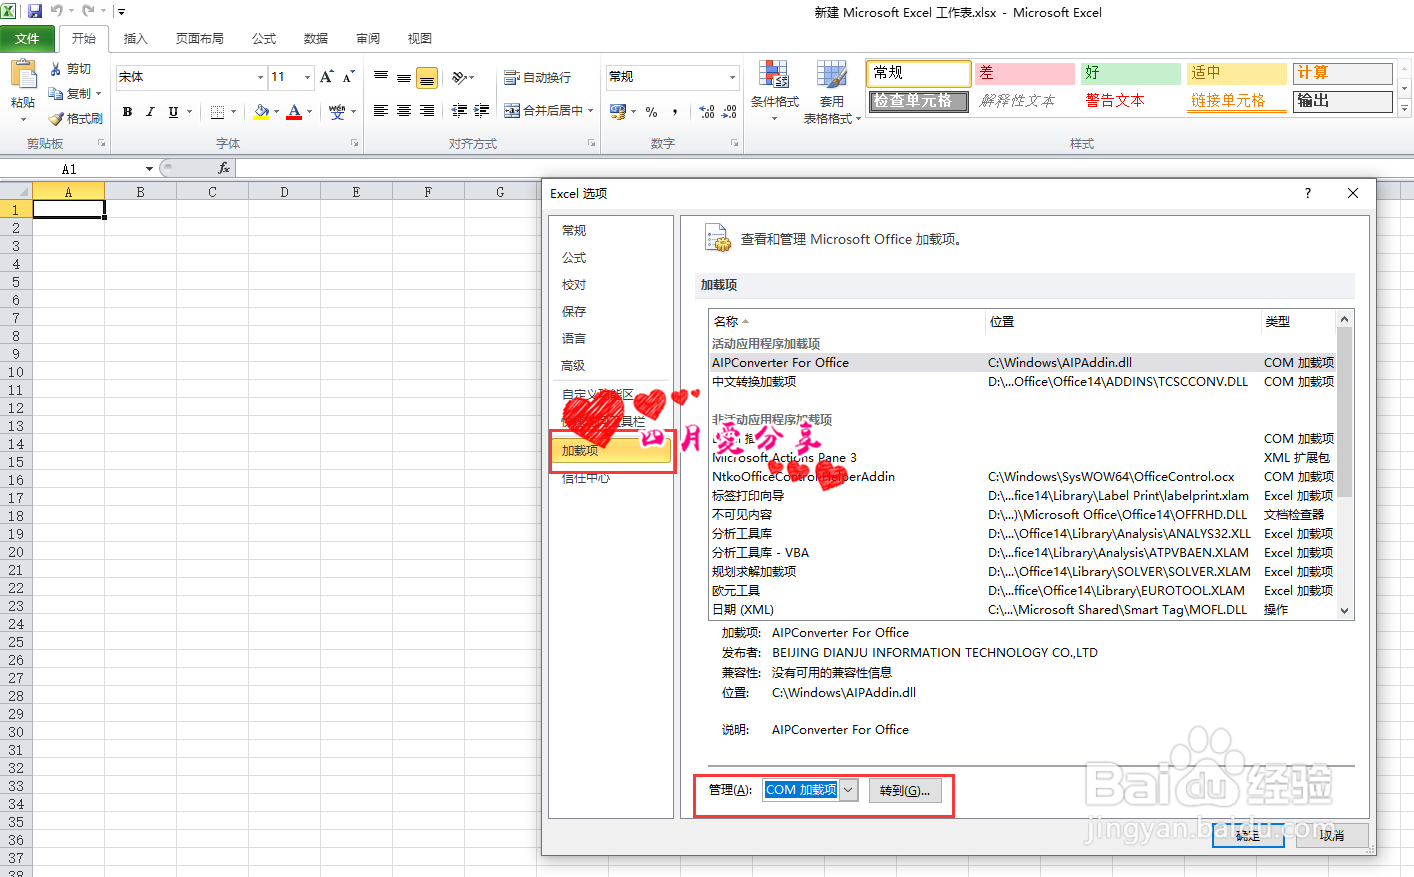The image size is (1414, 877).
Task: Apply yellow fill color bucket
Action: click(x=261, y=112)
